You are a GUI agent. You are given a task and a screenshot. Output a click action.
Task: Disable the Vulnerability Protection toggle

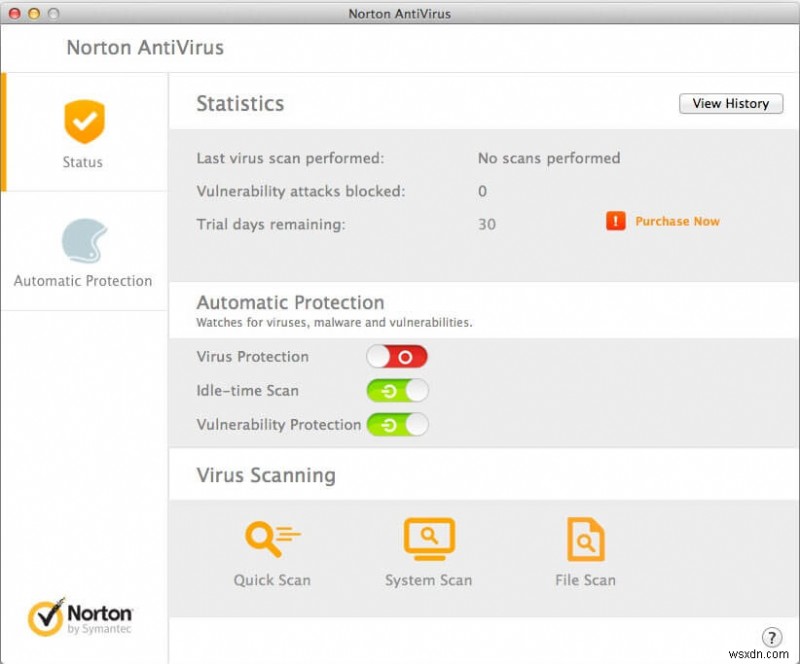pos(397,425)
